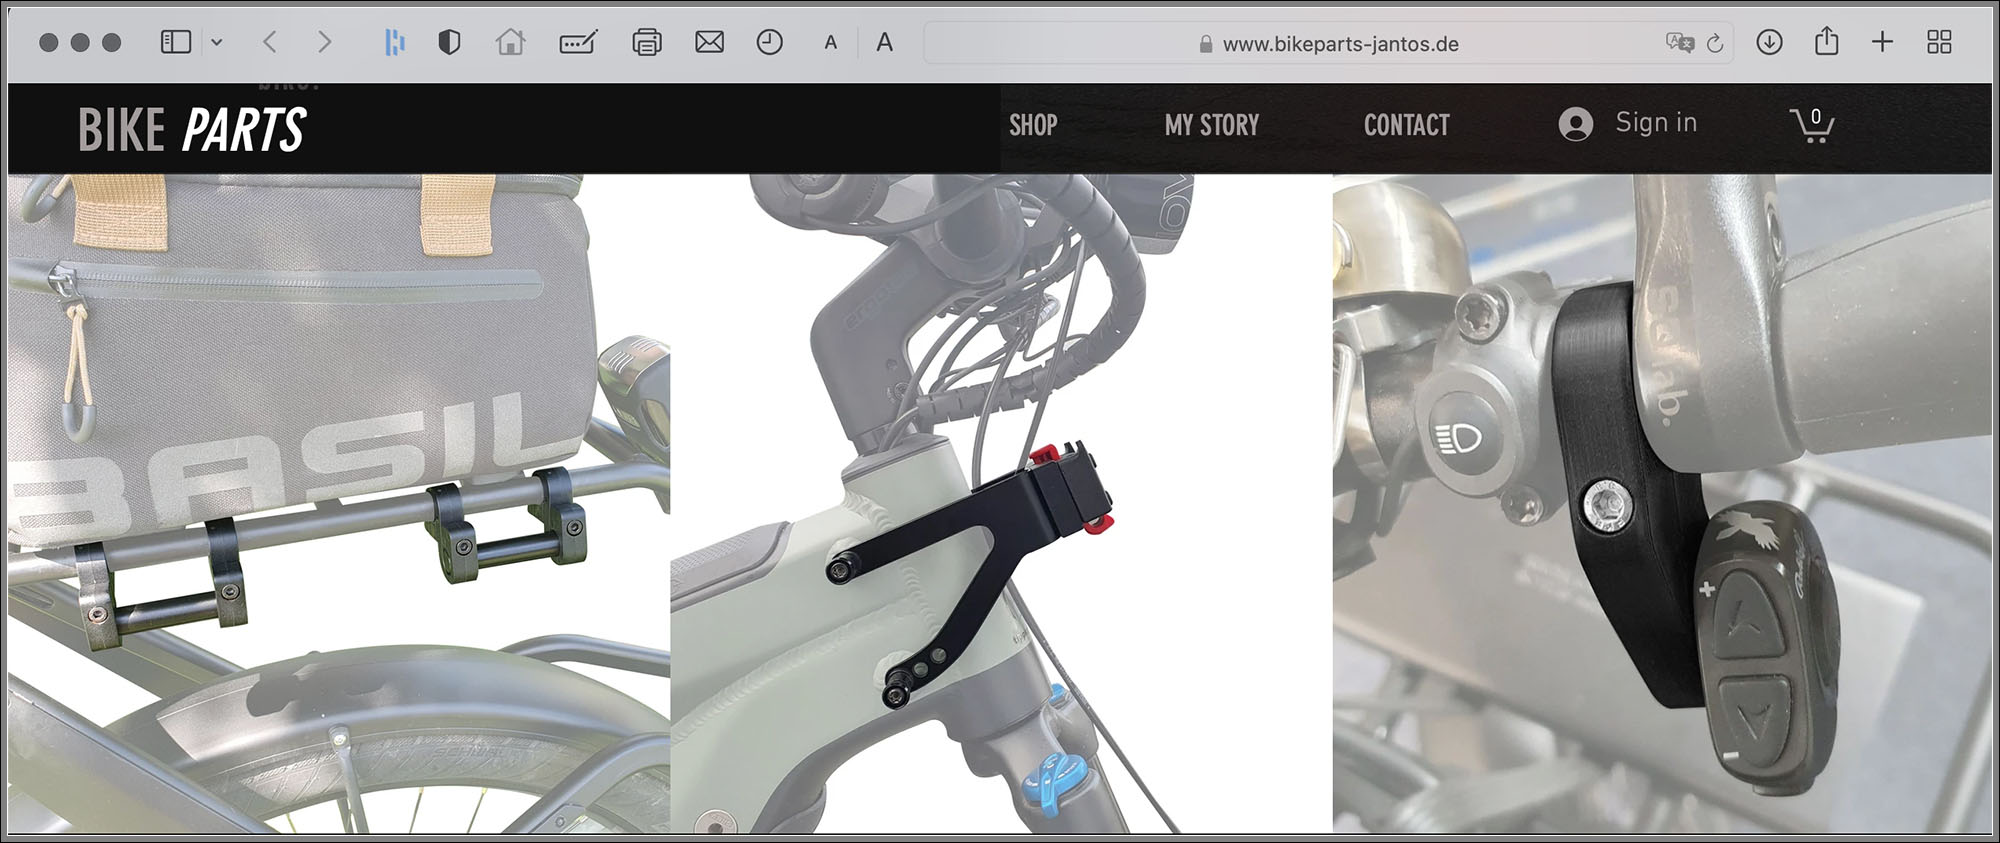Reload the current page
The width and height of the screenshot is (2000, 843).
pos(1715,43)
